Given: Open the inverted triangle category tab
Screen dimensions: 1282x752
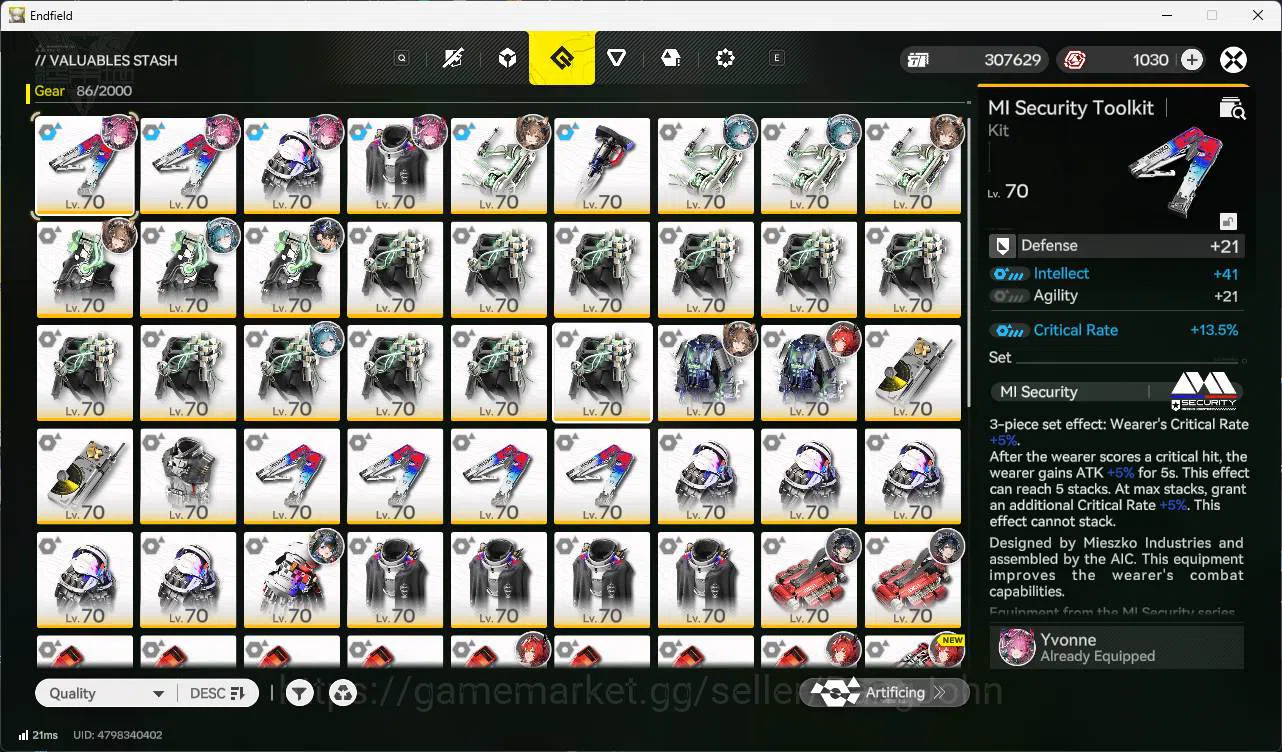Looking at the screenshot, I should point(617,58).
